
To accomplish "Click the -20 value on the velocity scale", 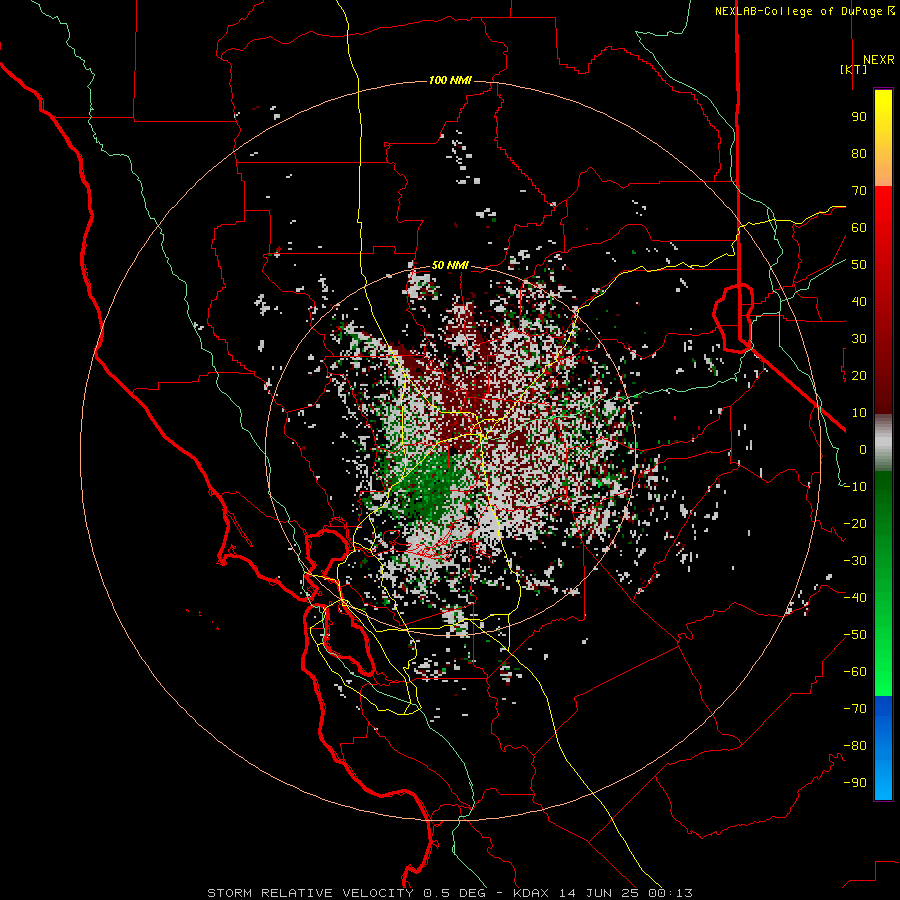I will point(855,523).
